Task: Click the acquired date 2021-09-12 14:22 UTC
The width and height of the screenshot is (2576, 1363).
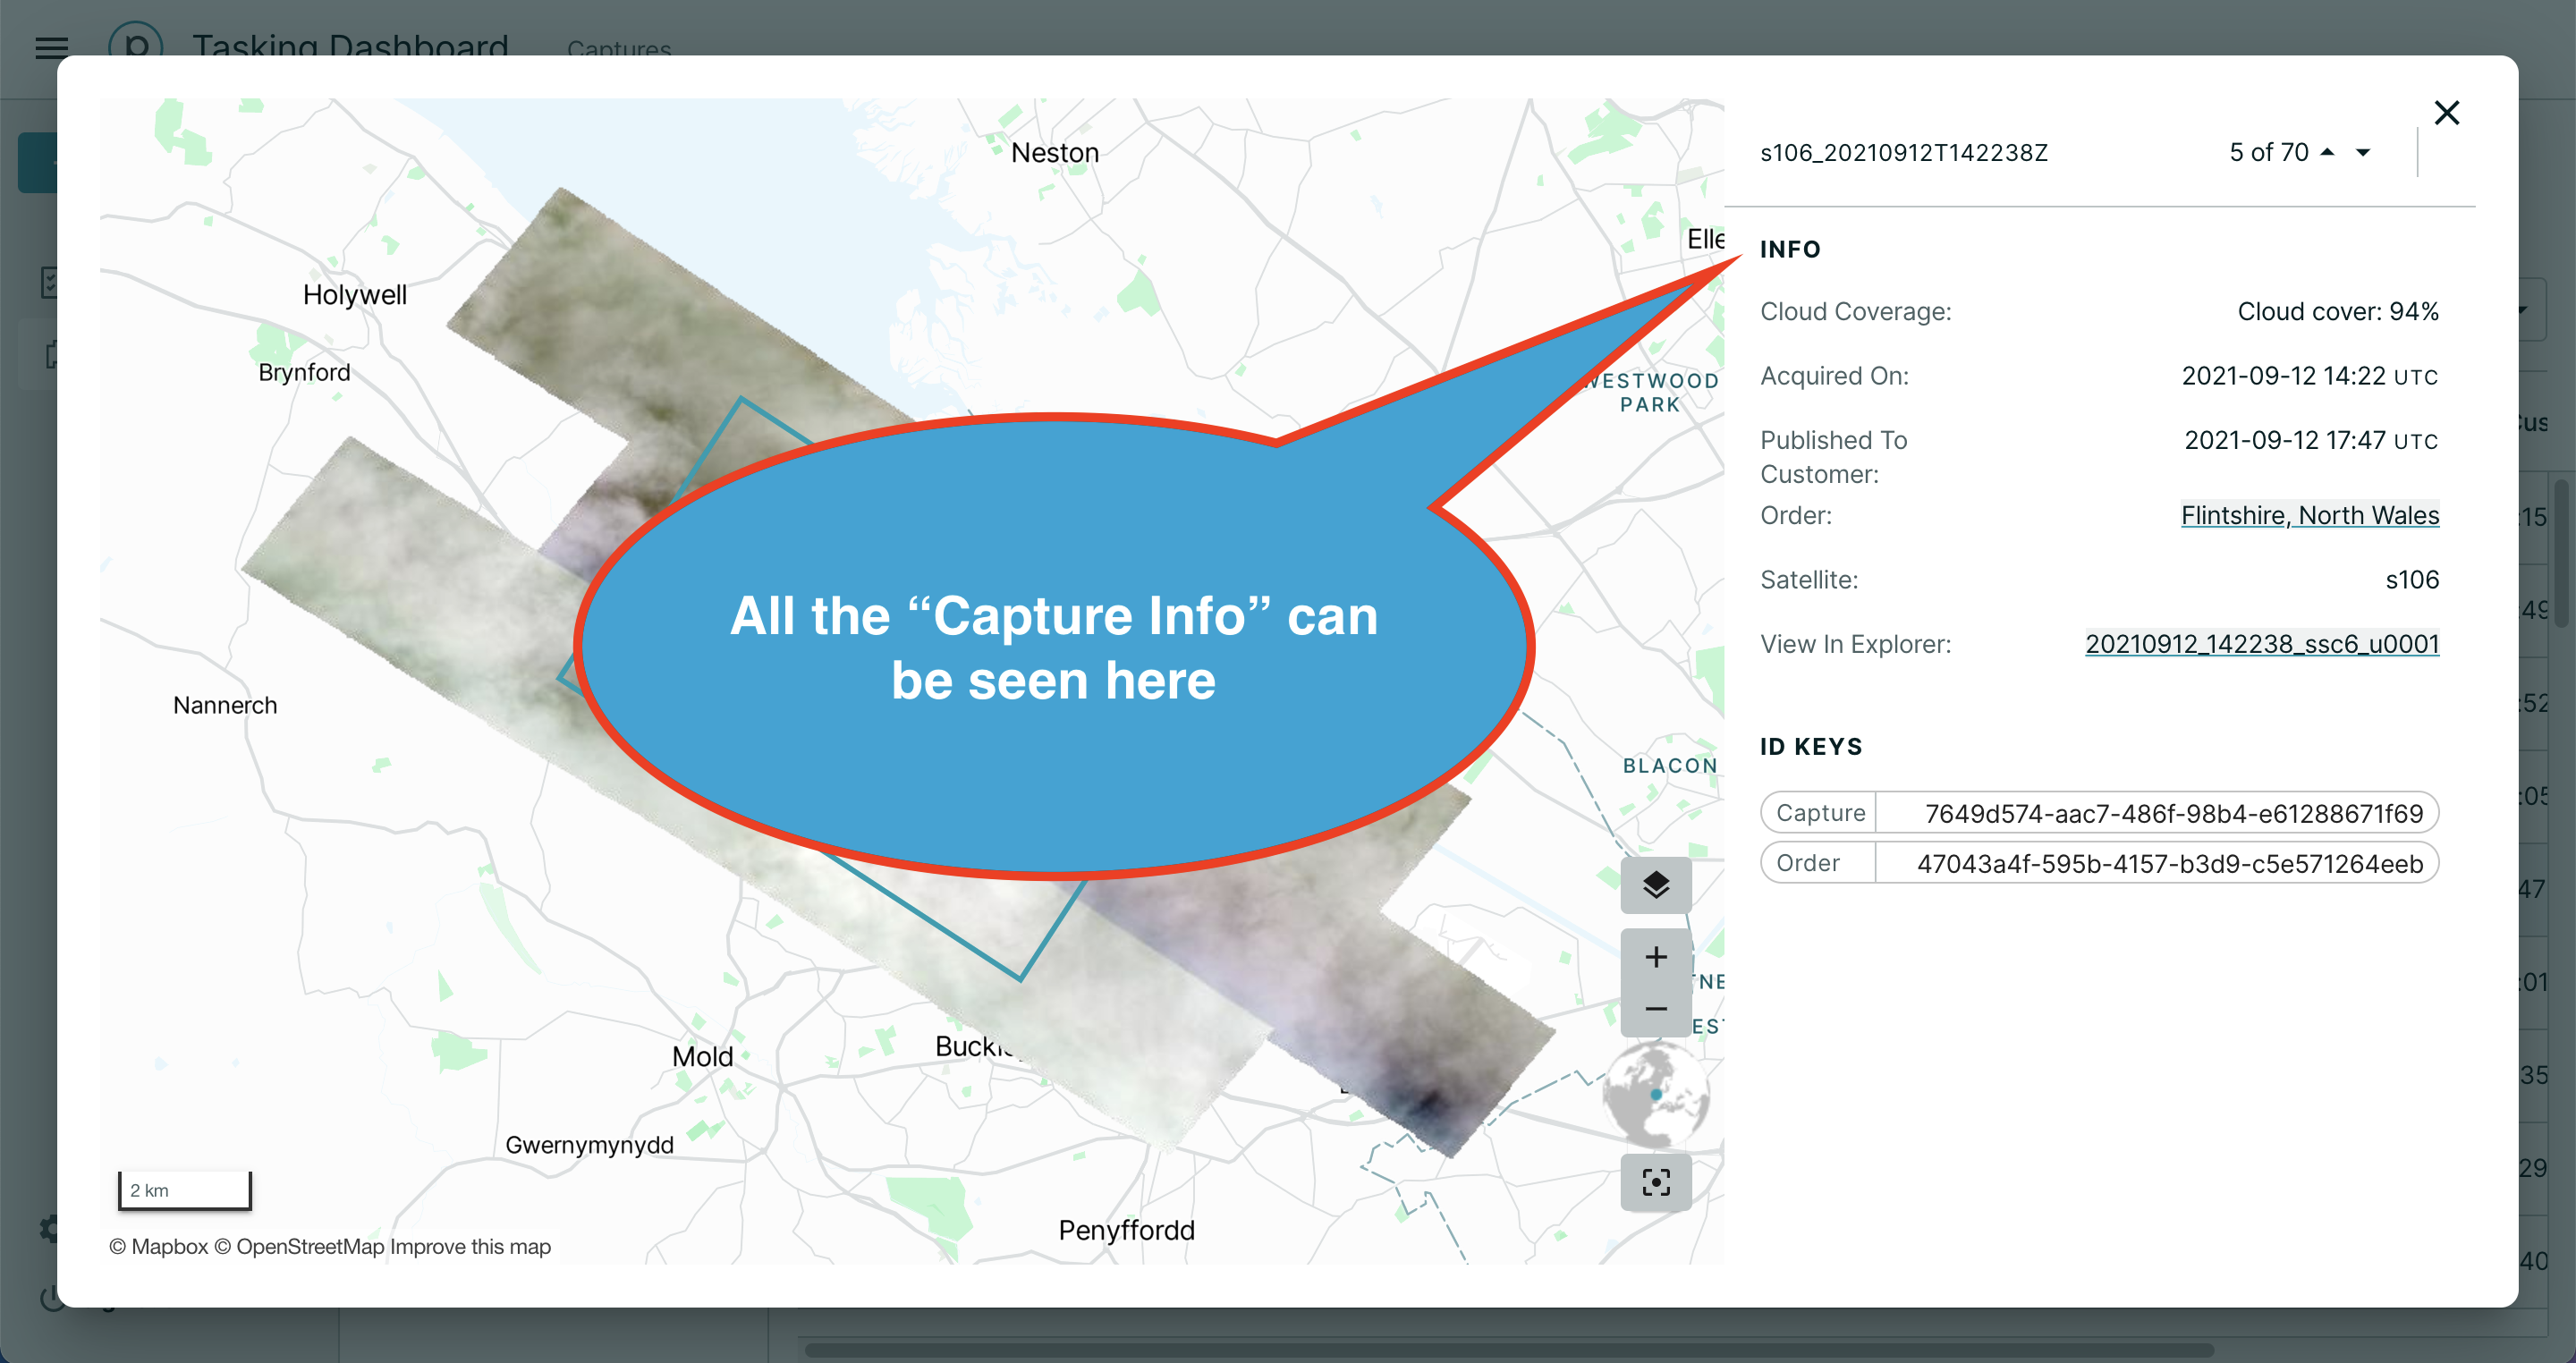Action: pos(2310,376)
